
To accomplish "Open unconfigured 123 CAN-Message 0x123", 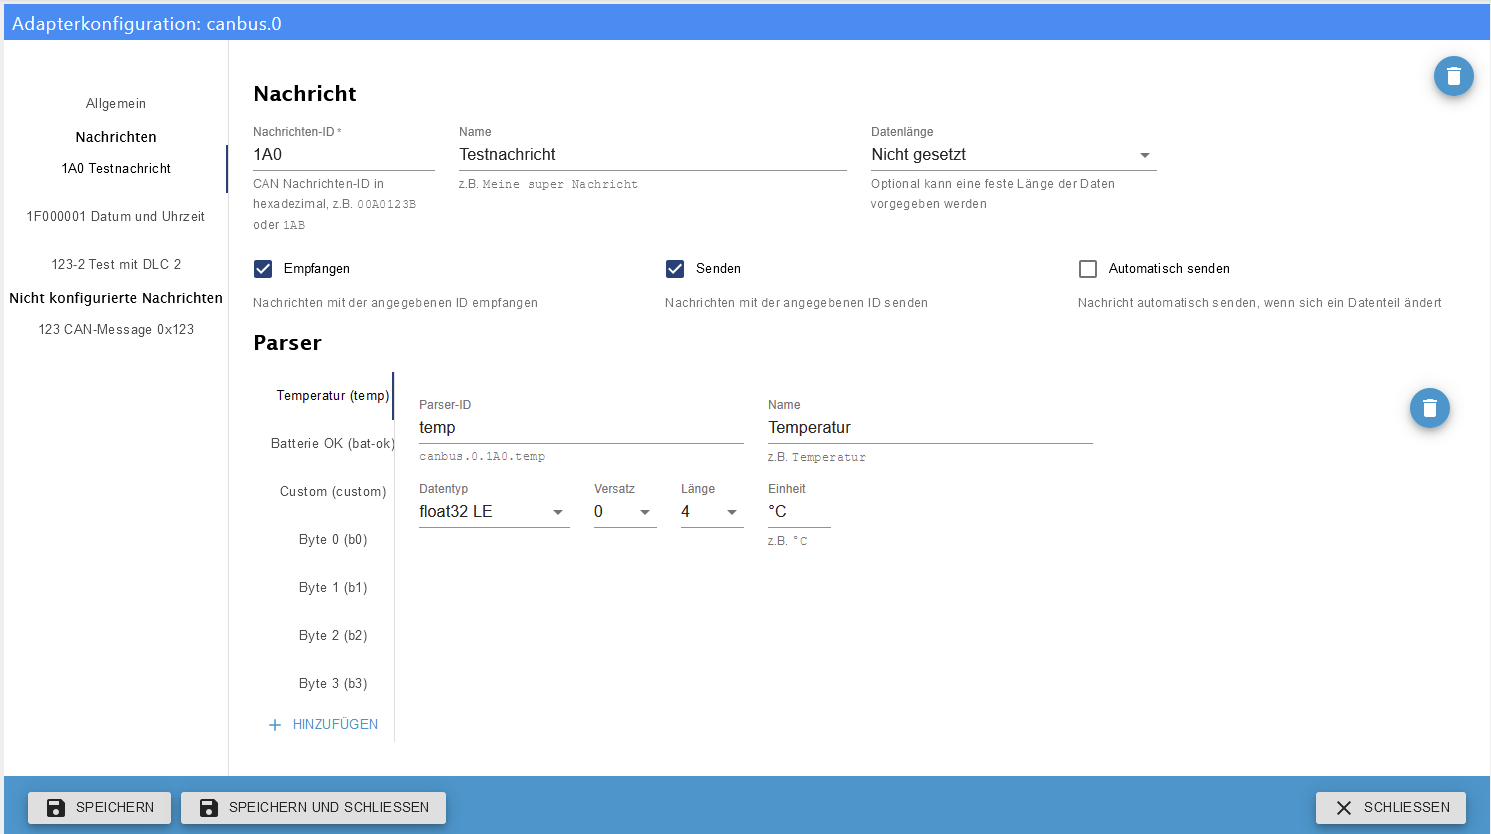I will tap(116, 330).
